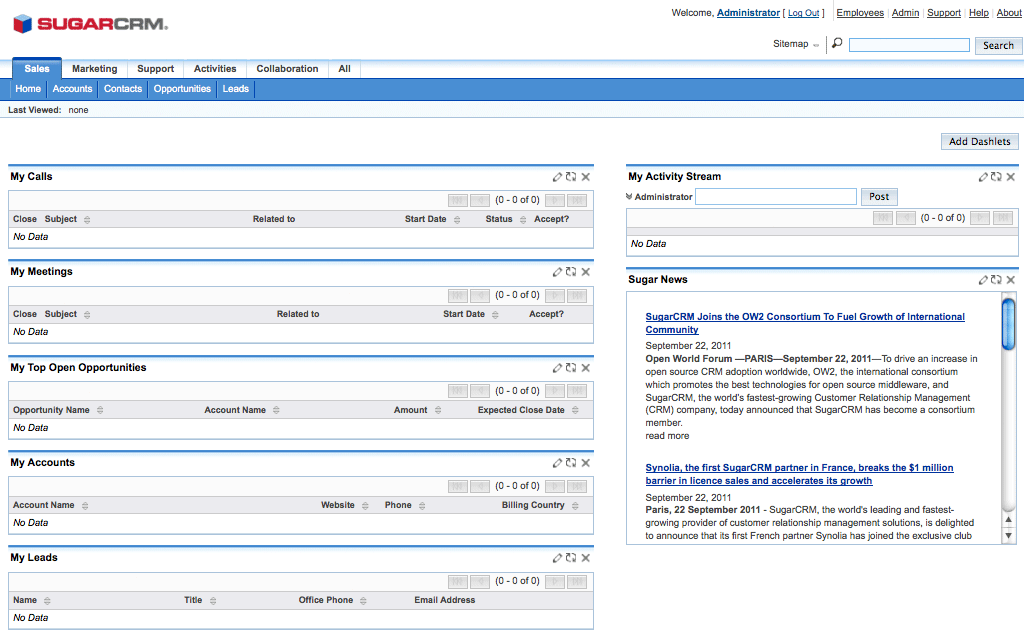Click the magnifier search icon

[837, 44]
